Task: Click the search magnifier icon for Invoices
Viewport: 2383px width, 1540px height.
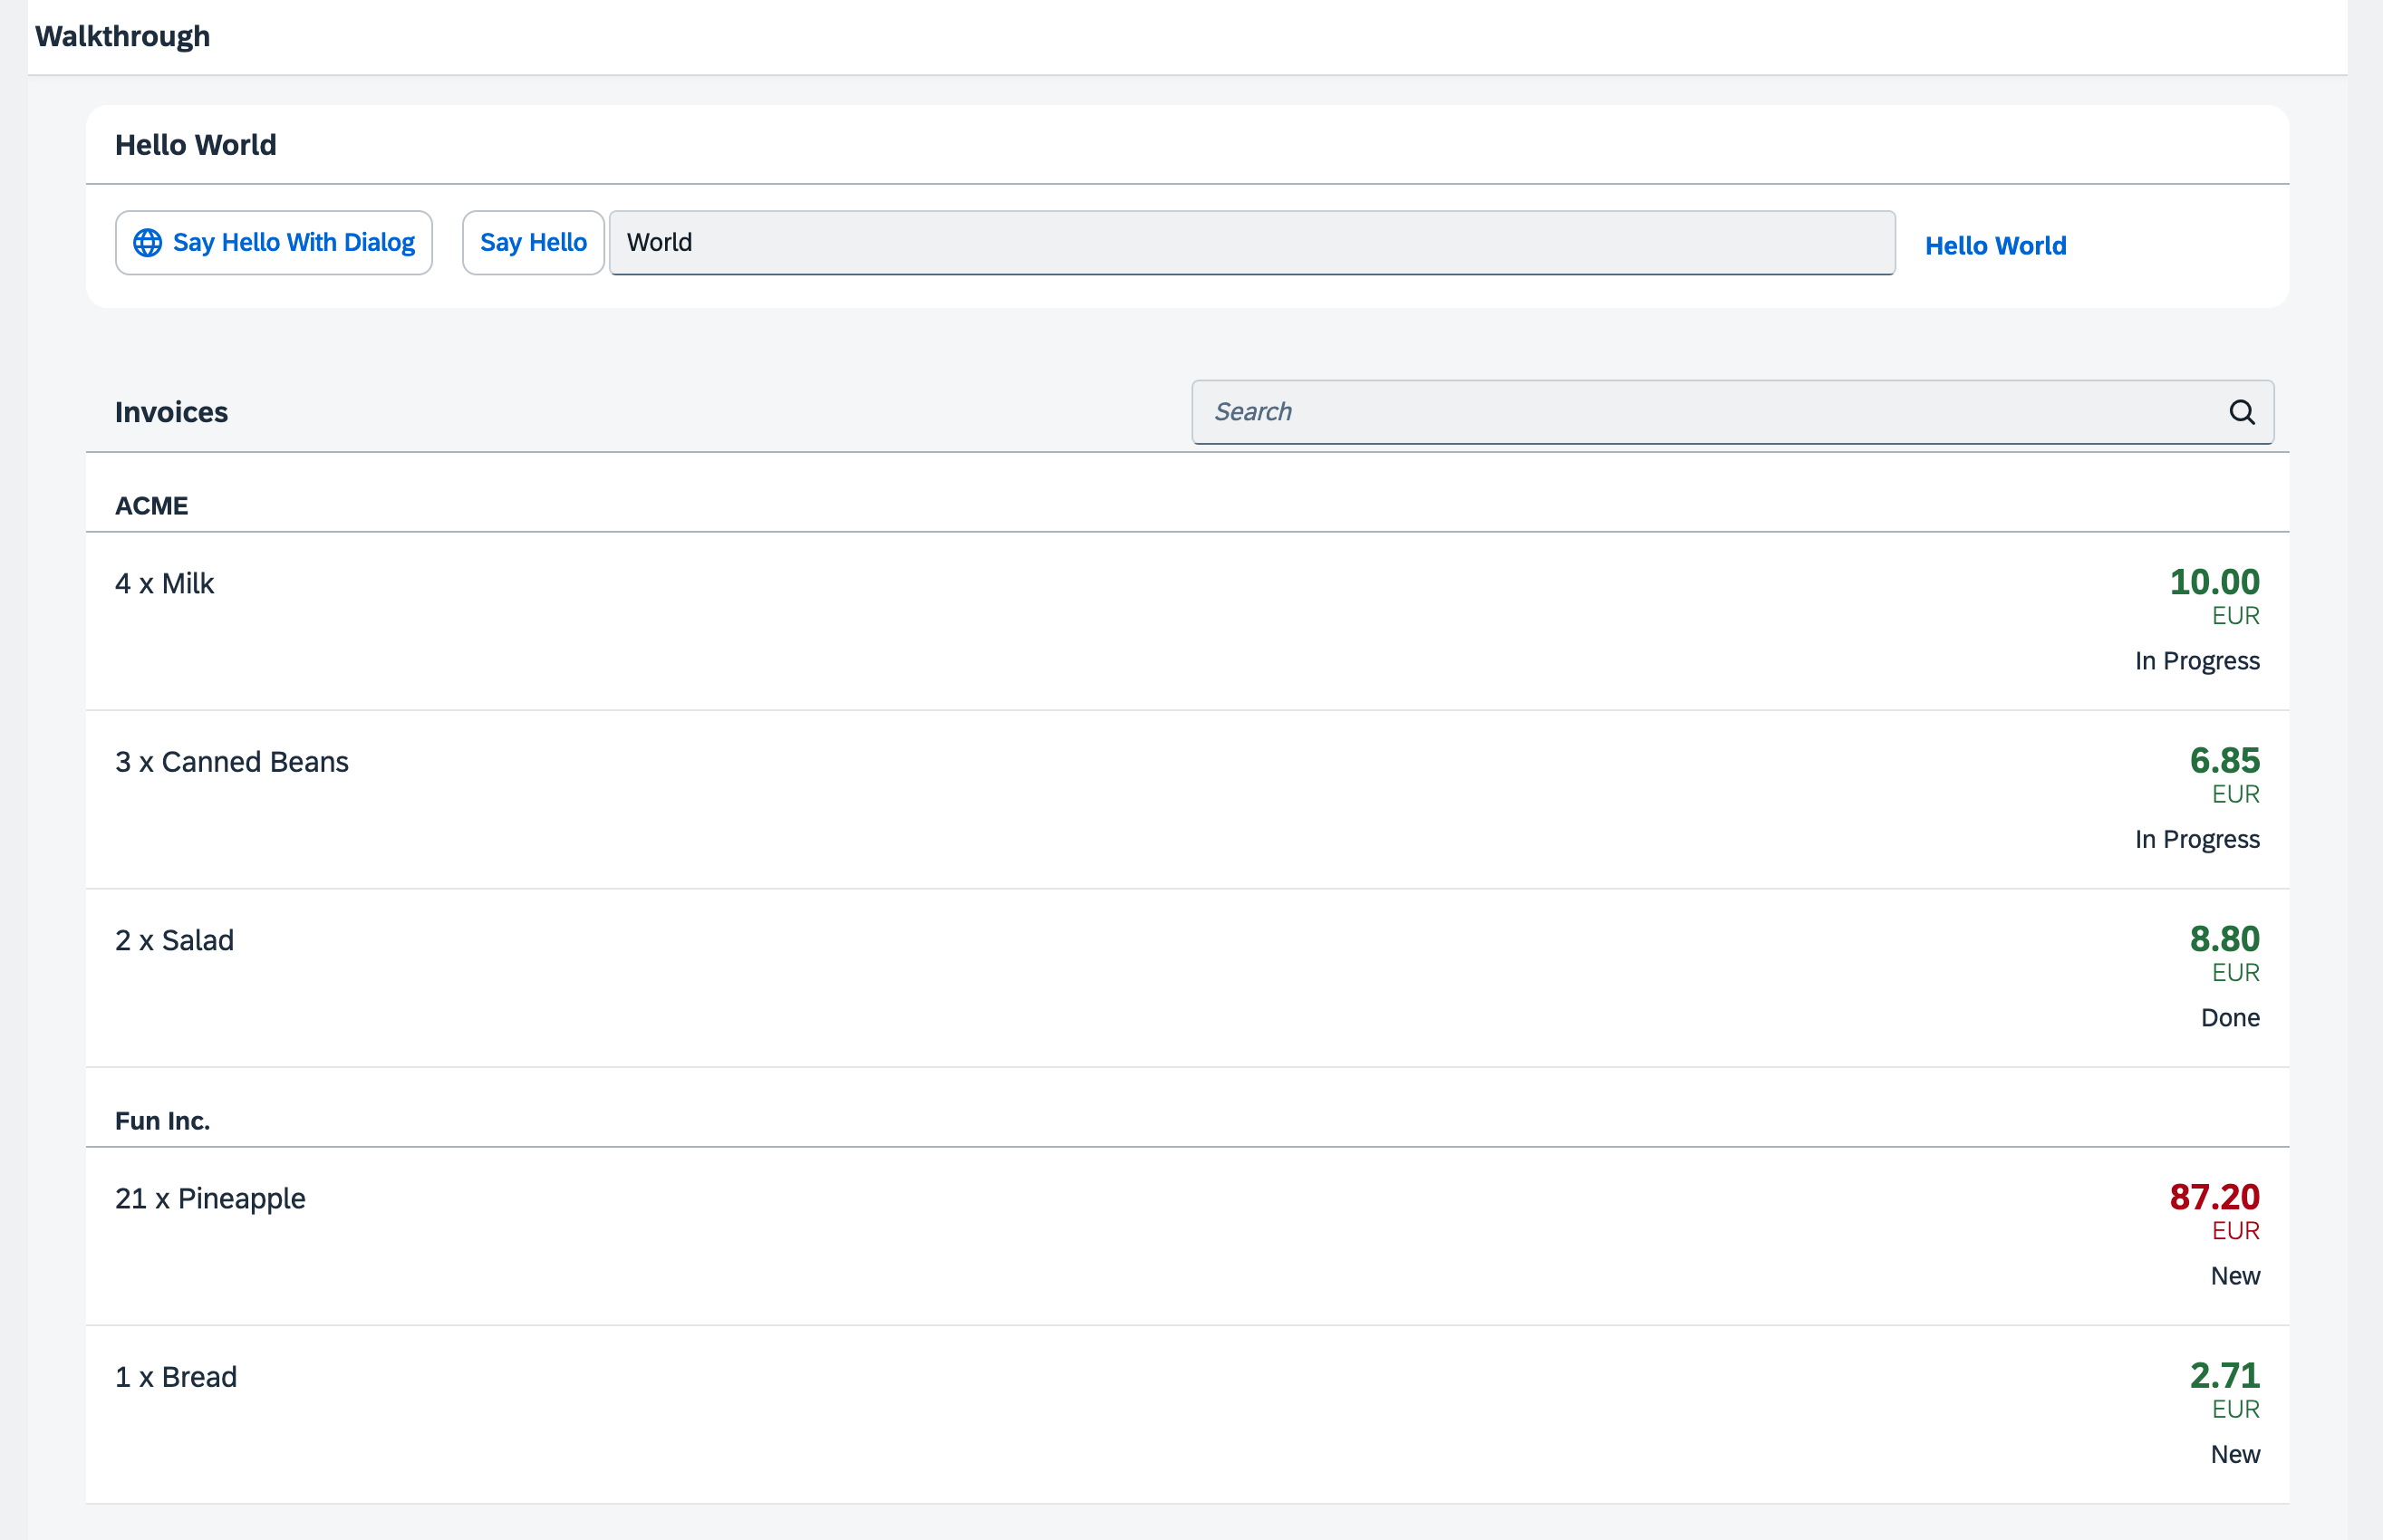Action: [x=2241, y=411]
